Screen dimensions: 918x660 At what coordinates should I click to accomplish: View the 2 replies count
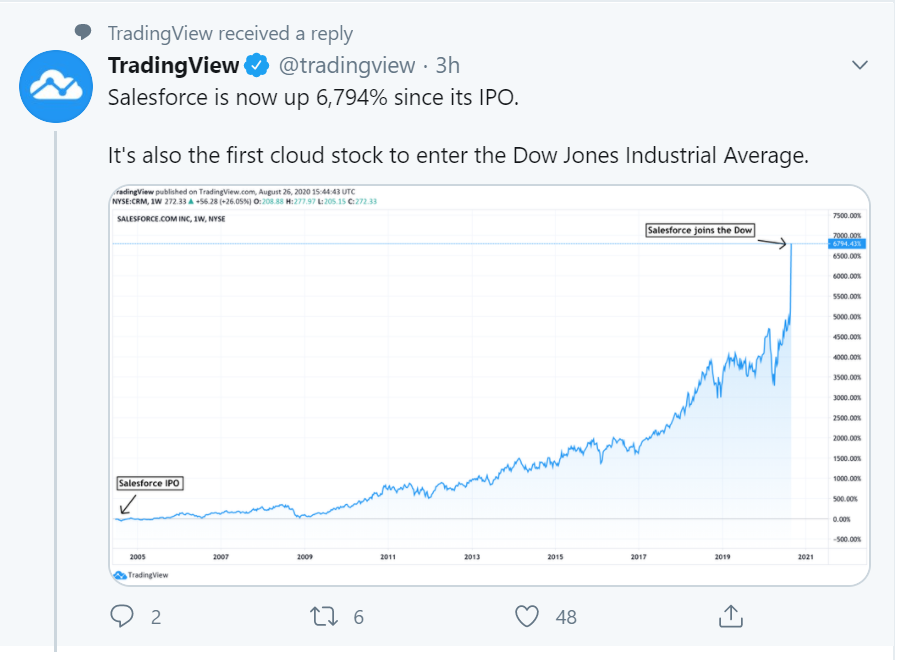coord(157,617)
